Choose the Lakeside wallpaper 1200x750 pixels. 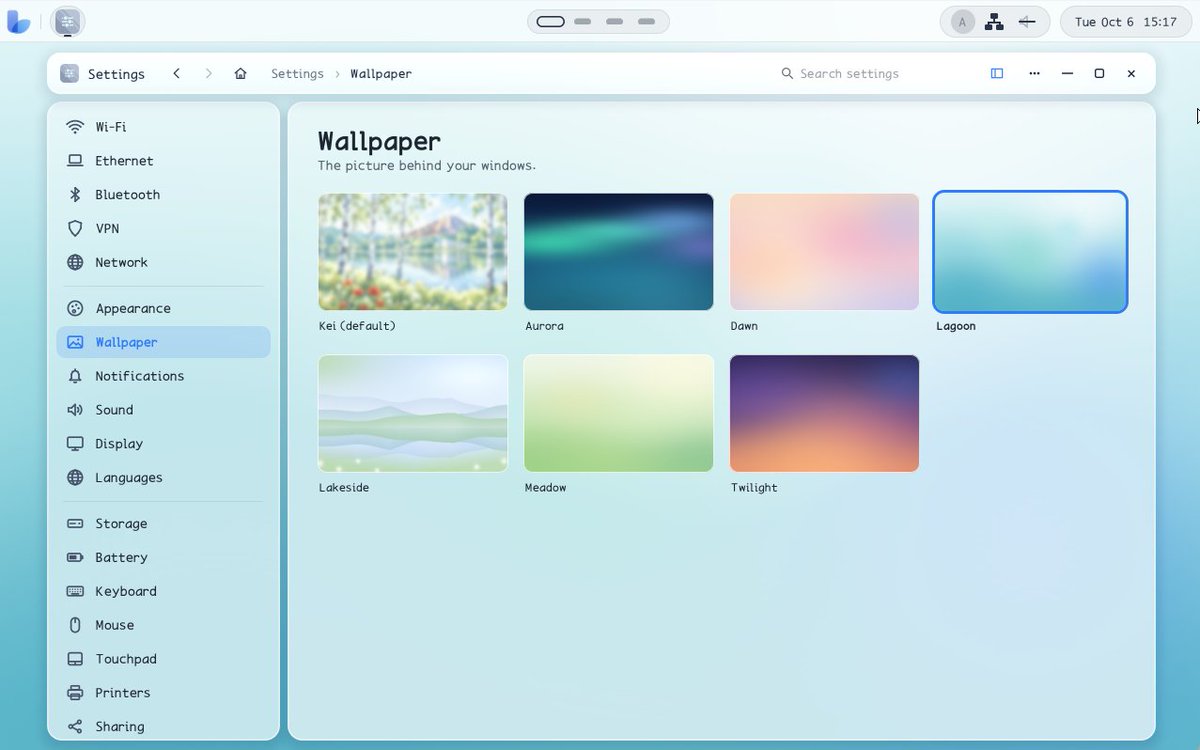click(x=413, y=413)
